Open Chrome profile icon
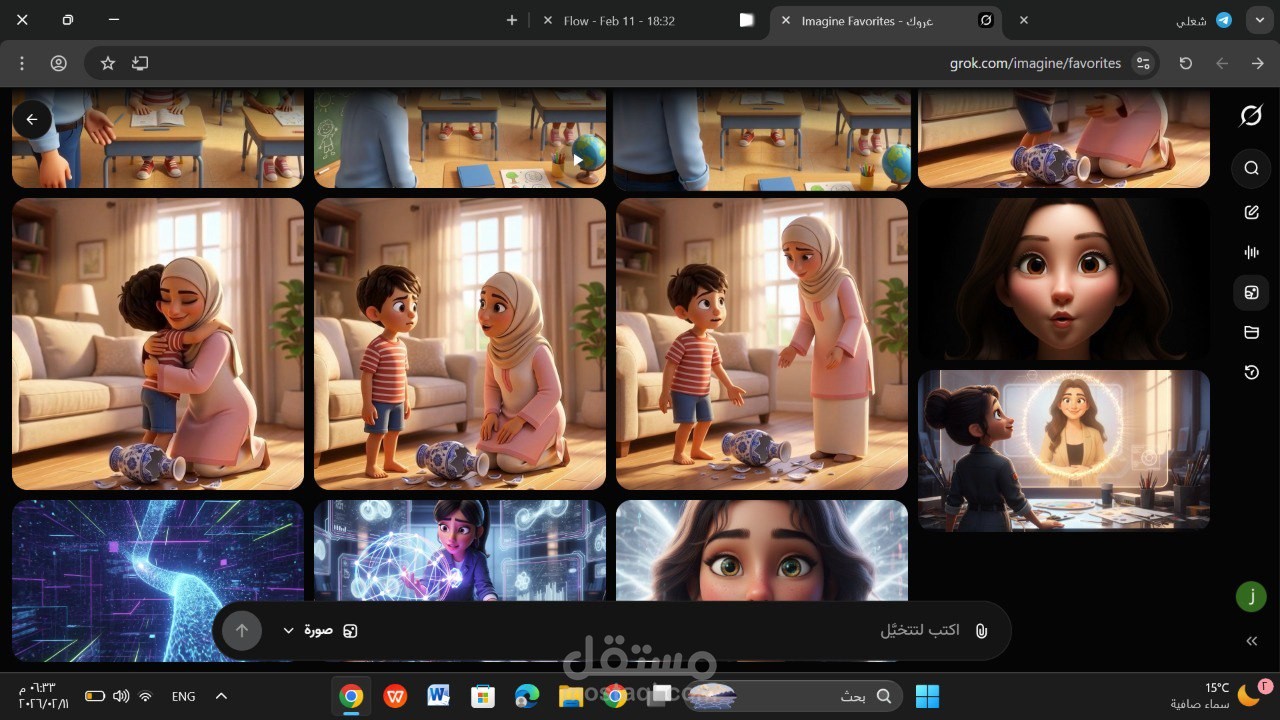 (58, 63)
